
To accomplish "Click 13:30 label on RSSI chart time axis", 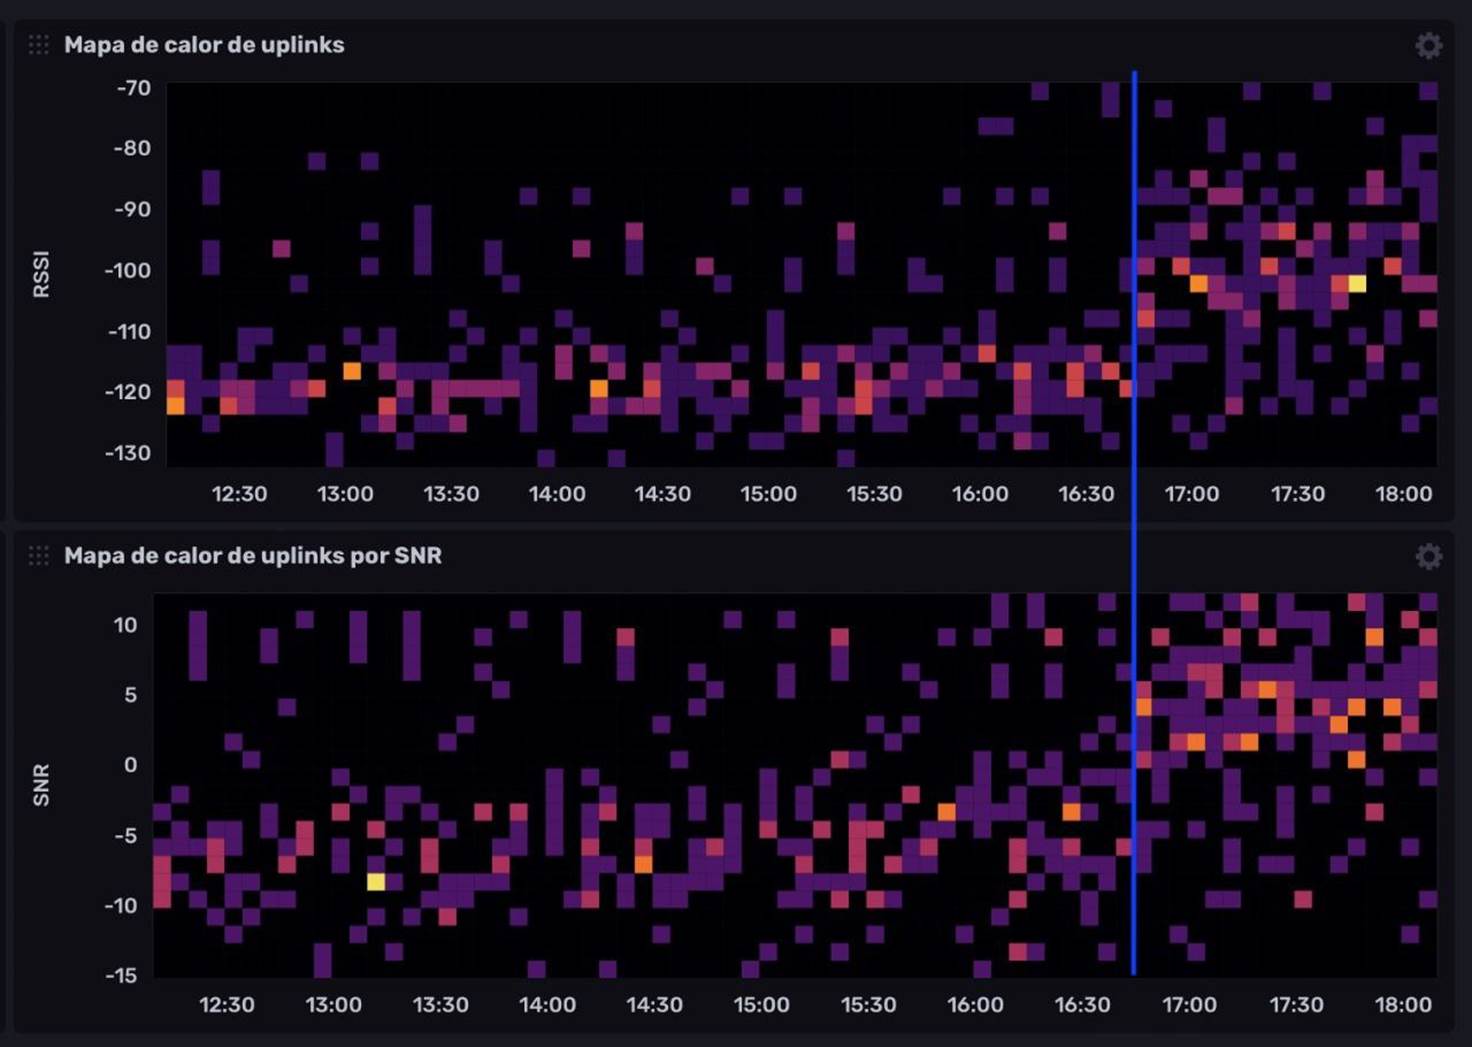I will coord(451,494).
